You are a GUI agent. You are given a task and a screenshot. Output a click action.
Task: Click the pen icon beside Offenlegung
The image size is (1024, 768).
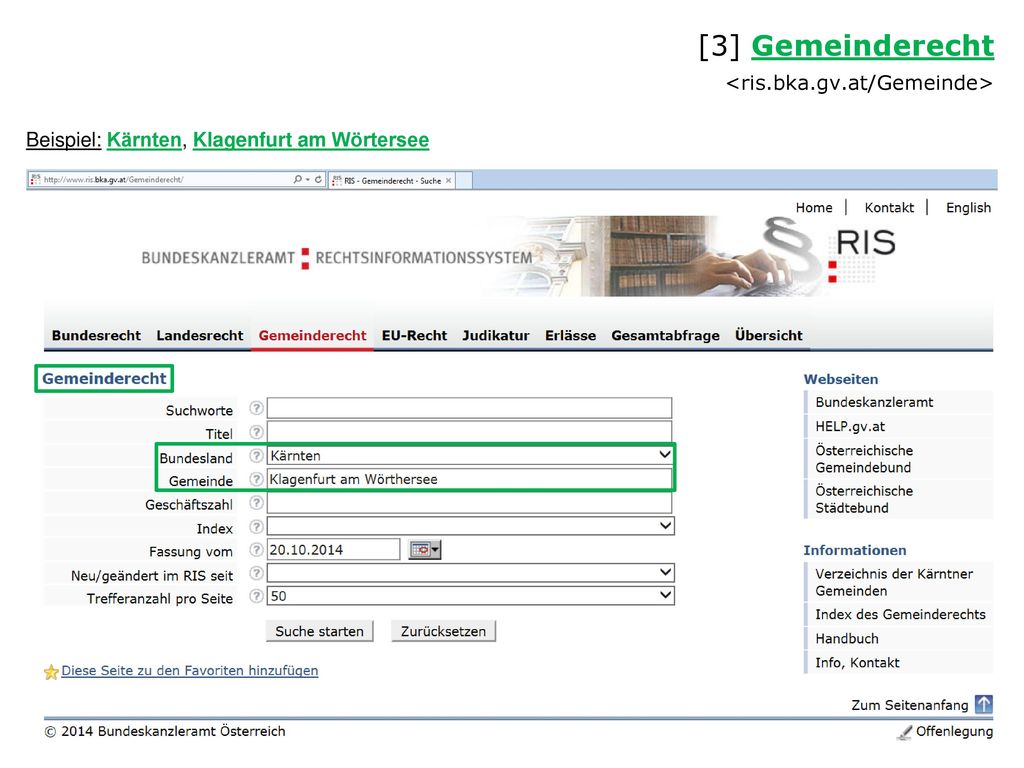(x=904, y=733)
